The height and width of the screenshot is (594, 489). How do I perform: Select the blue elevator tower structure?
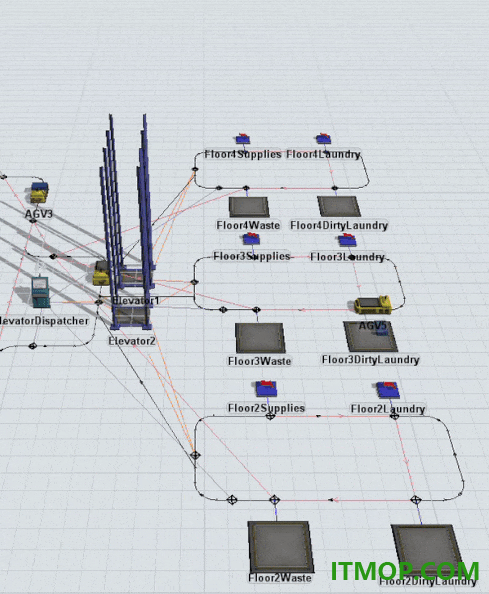coord(127,222)
